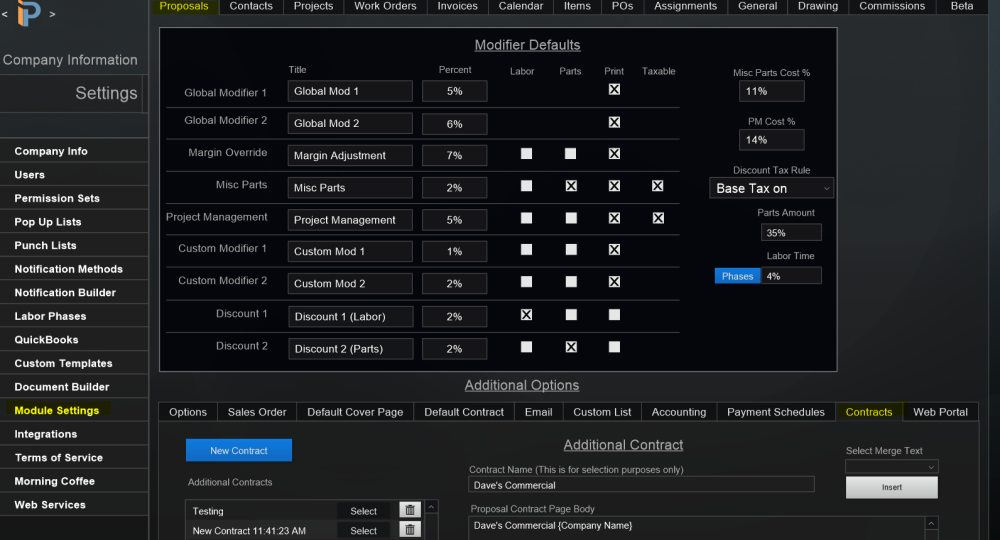Toggle Print checkbox for Global Modifier 2

click(614, 122)
